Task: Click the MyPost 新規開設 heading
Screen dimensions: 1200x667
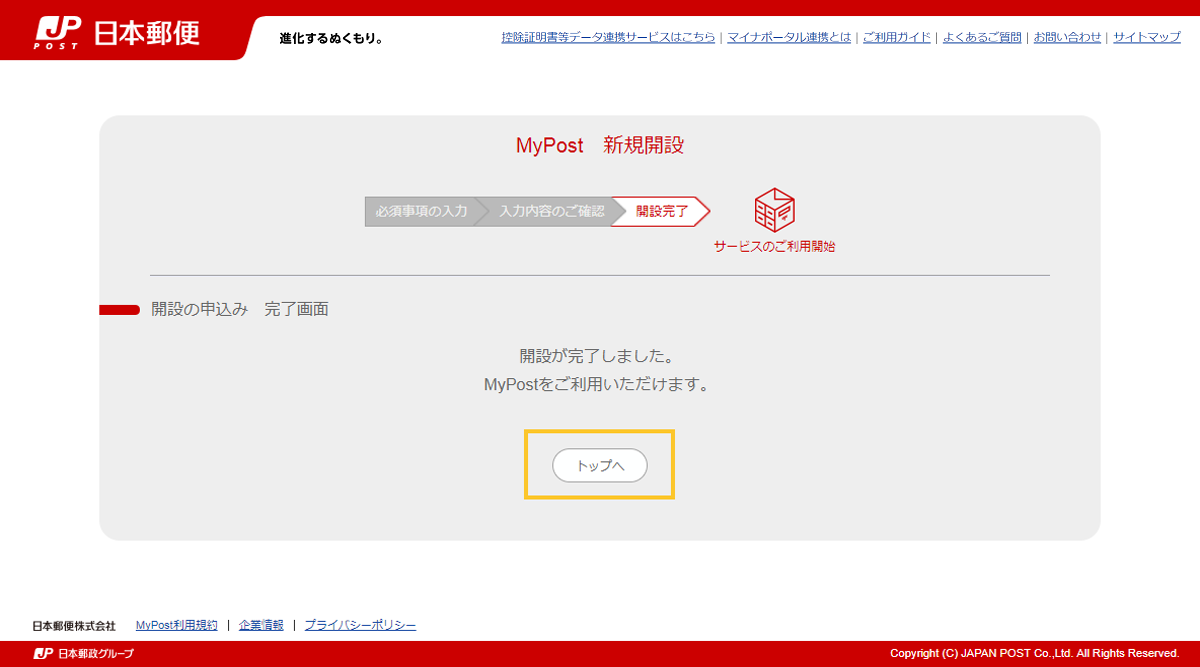Action: [x=600, y=145]
